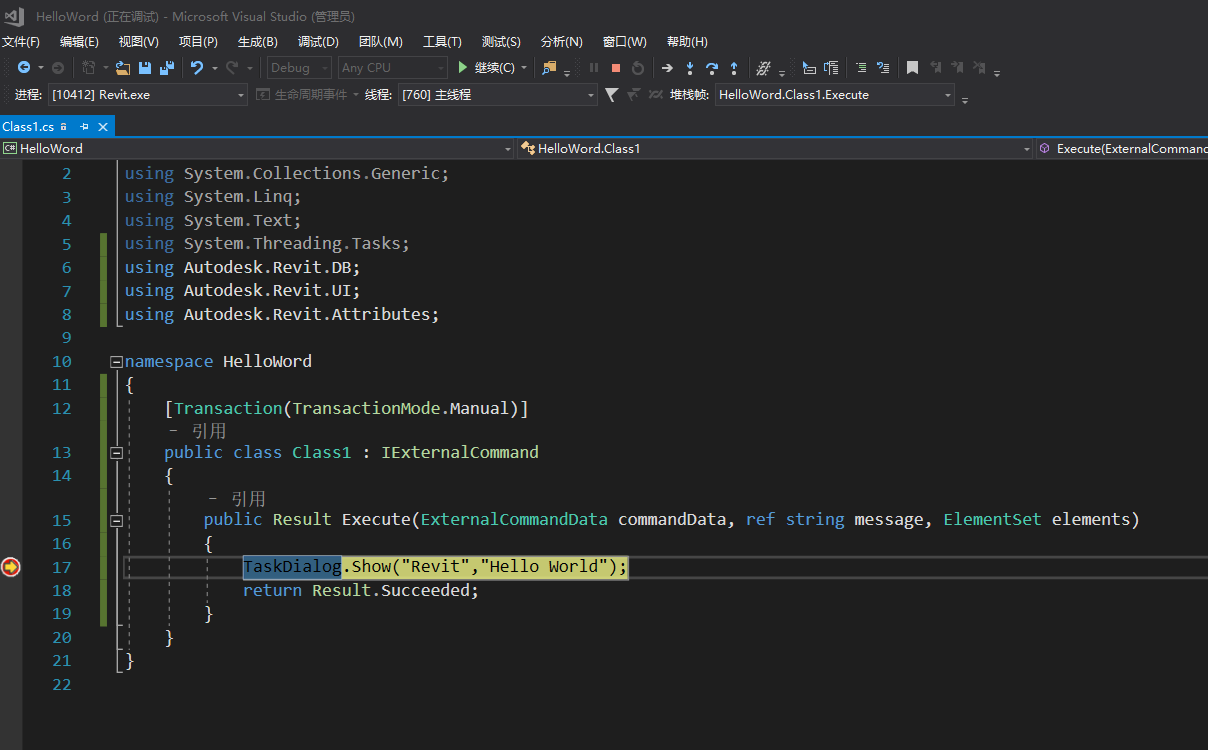This screenshot has height=750, width=1208.
Task: Open the HelloWord.Class1 type navigation dropdown
Action: (775, 148)
